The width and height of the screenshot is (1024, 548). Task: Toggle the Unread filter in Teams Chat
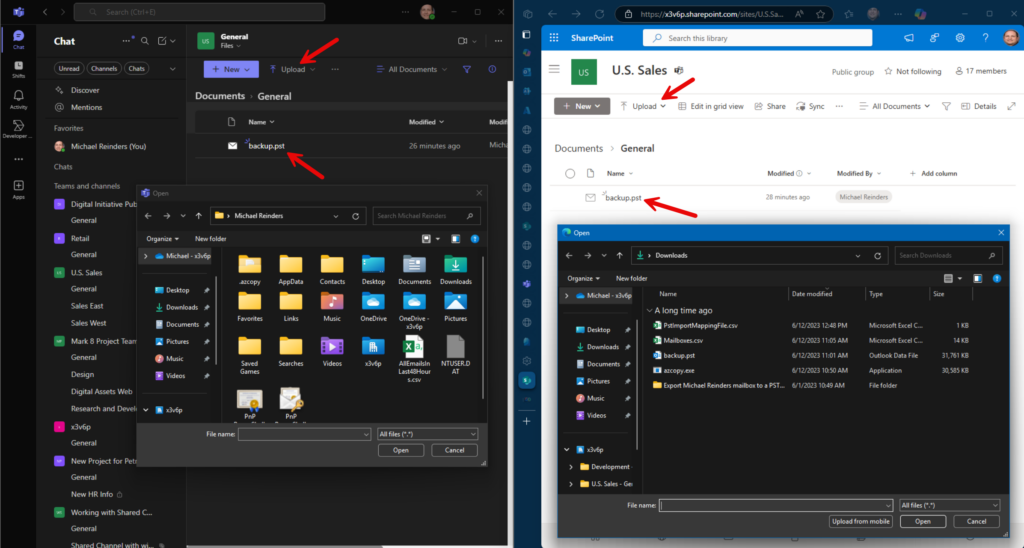pos(69,69)
